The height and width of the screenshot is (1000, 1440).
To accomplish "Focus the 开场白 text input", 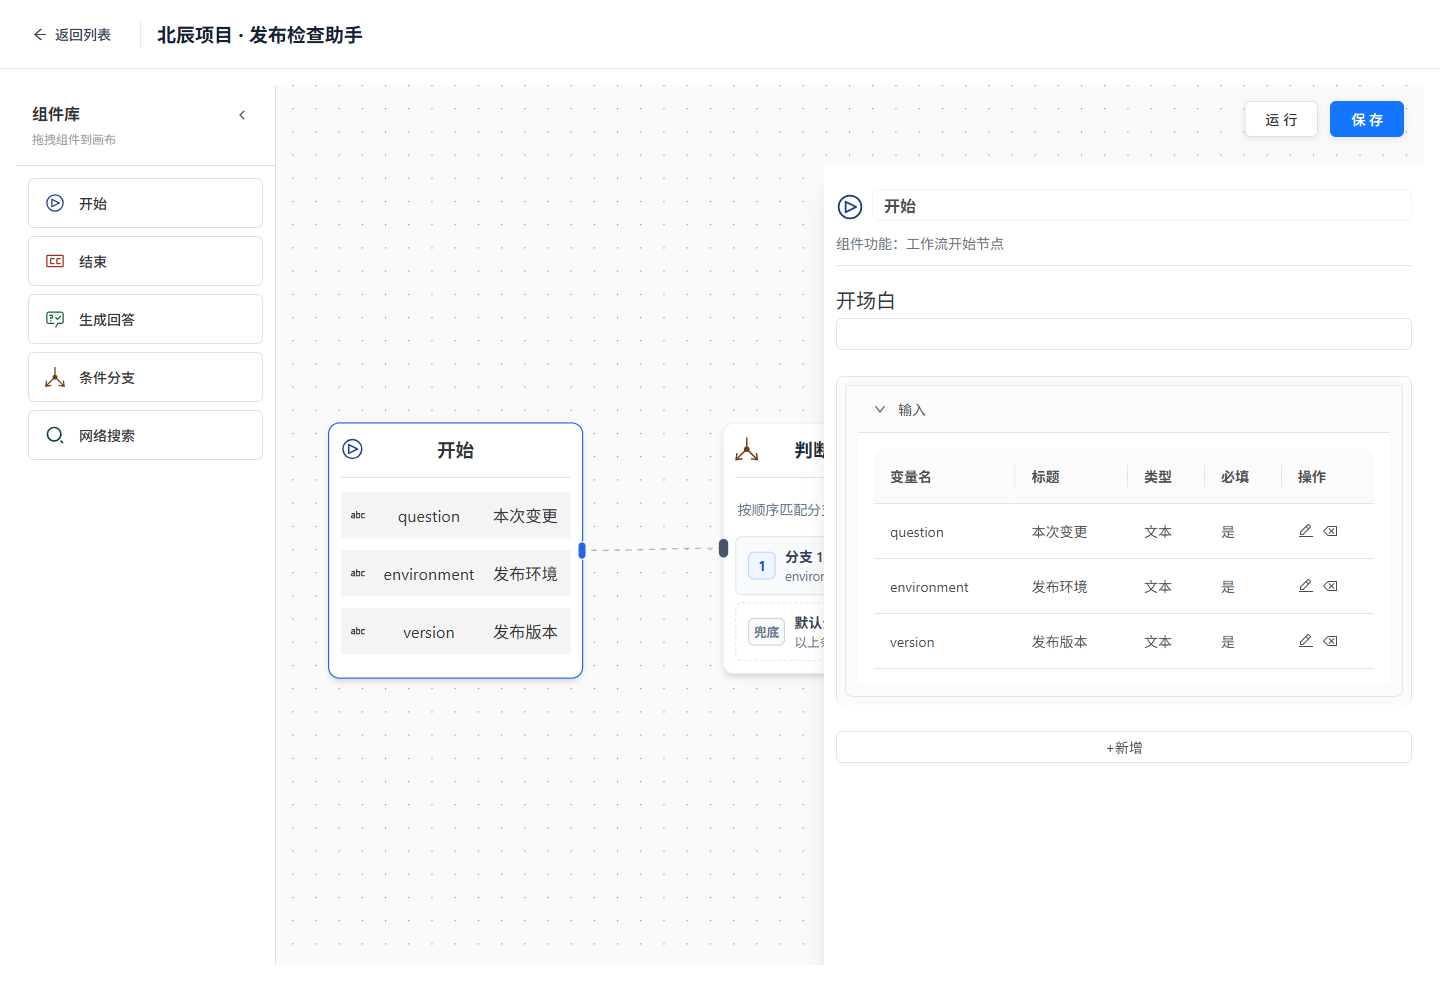I will (x=1124, y=334).
